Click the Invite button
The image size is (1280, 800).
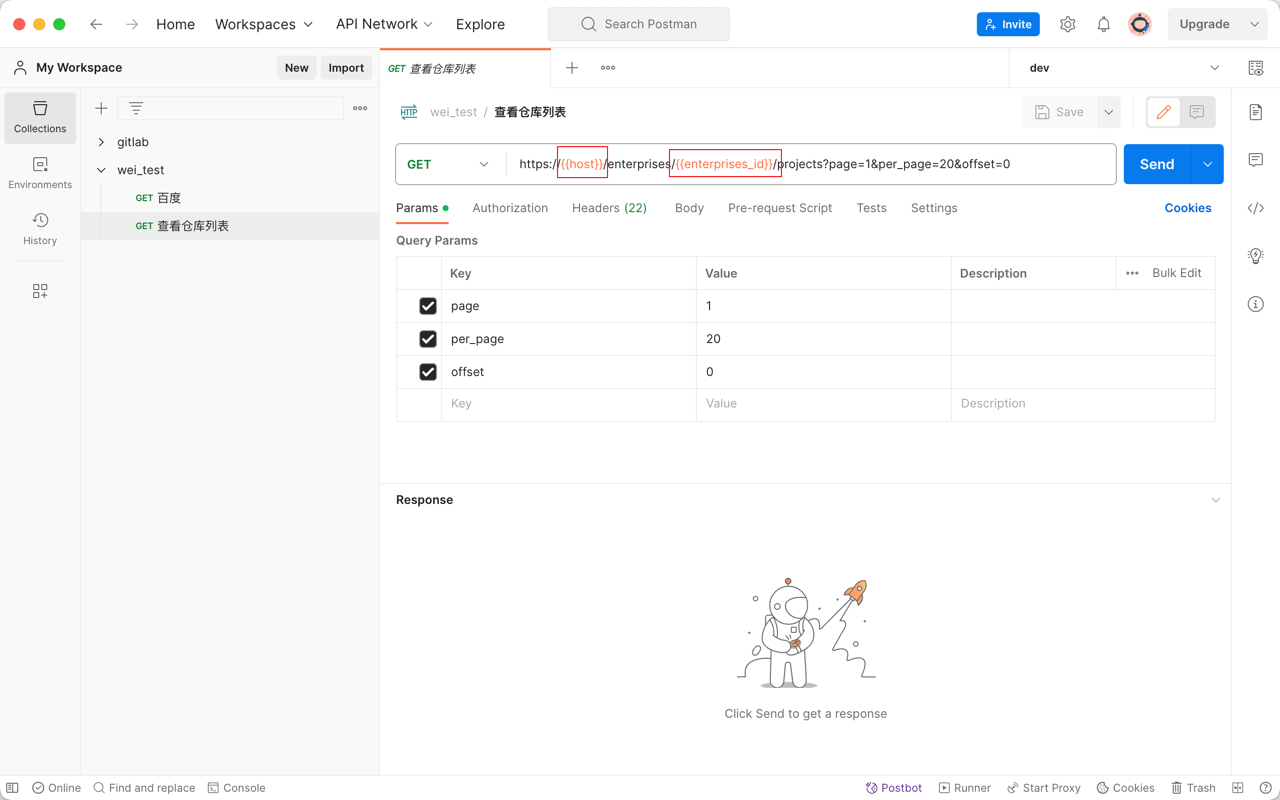tap(1008, 24)
